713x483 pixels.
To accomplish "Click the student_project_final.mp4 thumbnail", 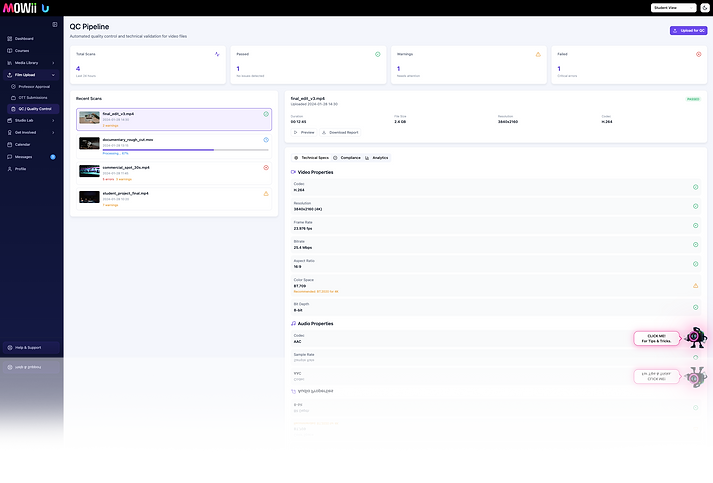I will point(89,197).
